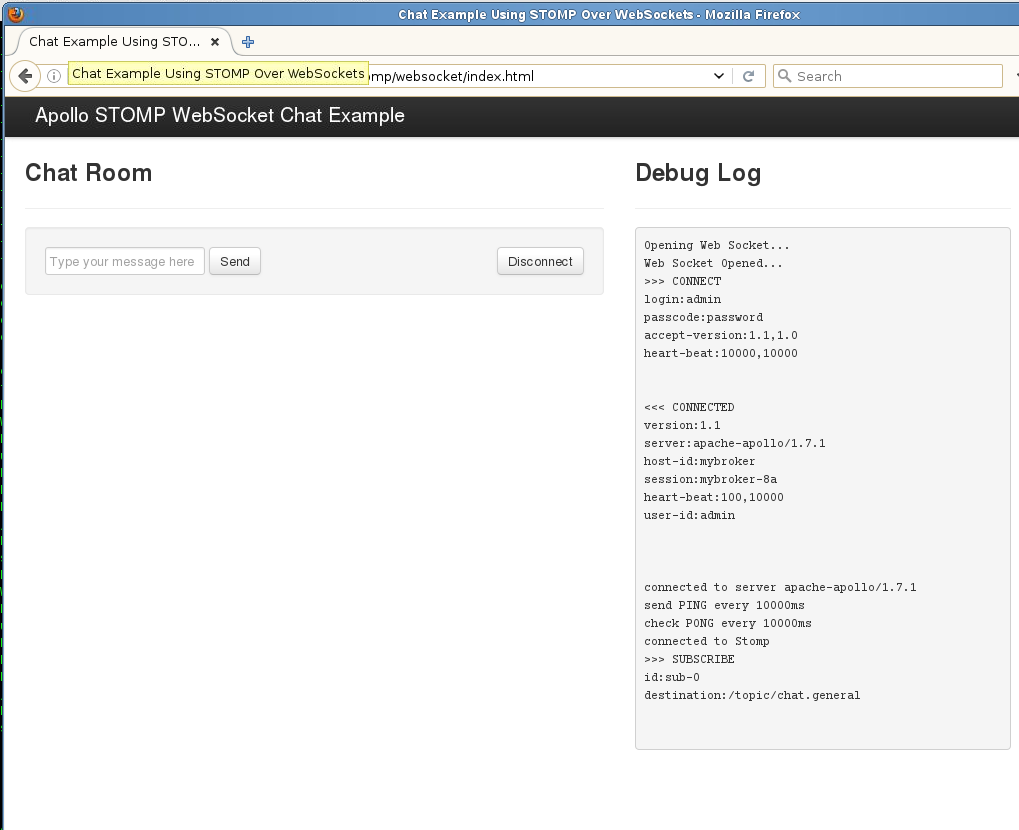Click the '<<< CONNECTED' log line
Image resolution: width=1019 pixels, height=830 pixels.
coord(689,407)
